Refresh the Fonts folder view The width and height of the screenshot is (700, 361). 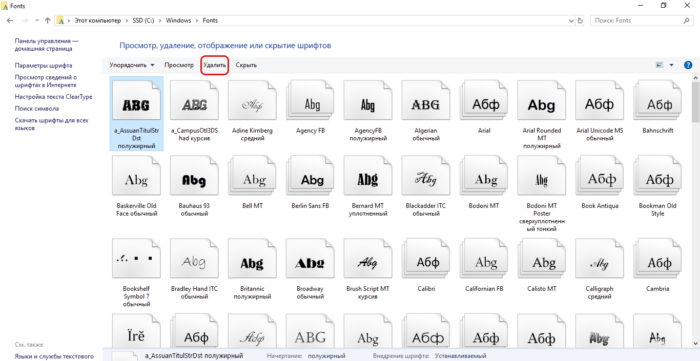point(580,21)
